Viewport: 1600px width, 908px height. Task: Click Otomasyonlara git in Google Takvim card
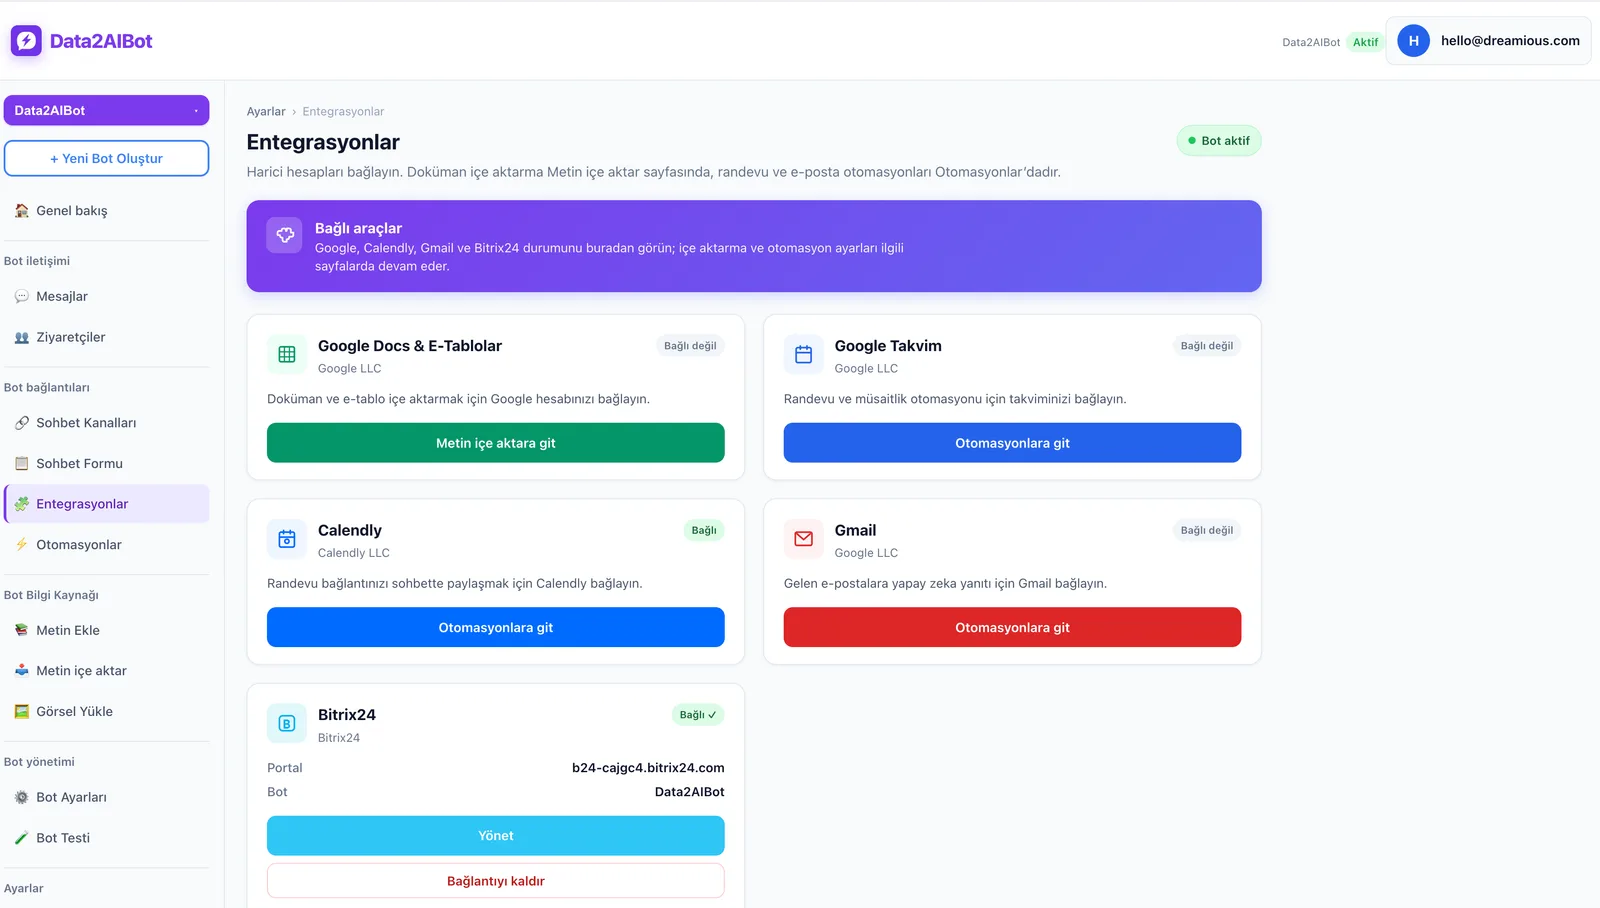(x=1012, y=443)
